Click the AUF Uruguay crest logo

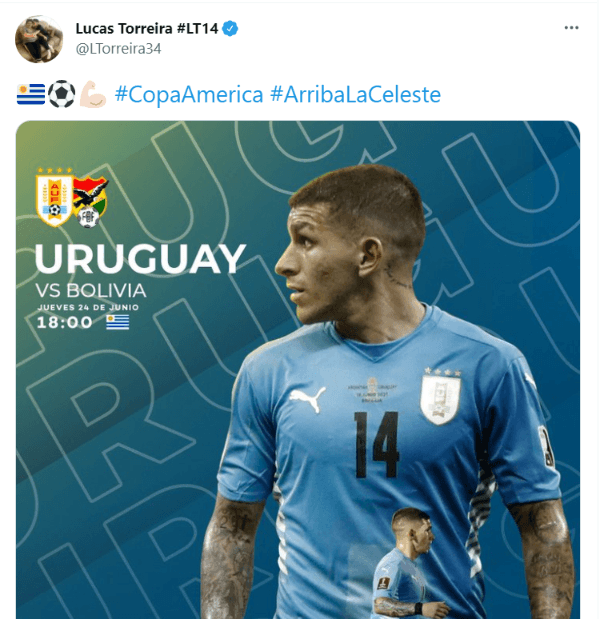coord(54,197)
